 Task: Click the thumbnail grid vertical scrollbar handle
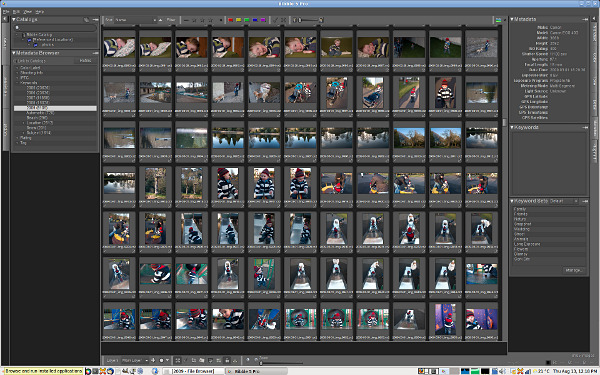click(x=504, y=122)
